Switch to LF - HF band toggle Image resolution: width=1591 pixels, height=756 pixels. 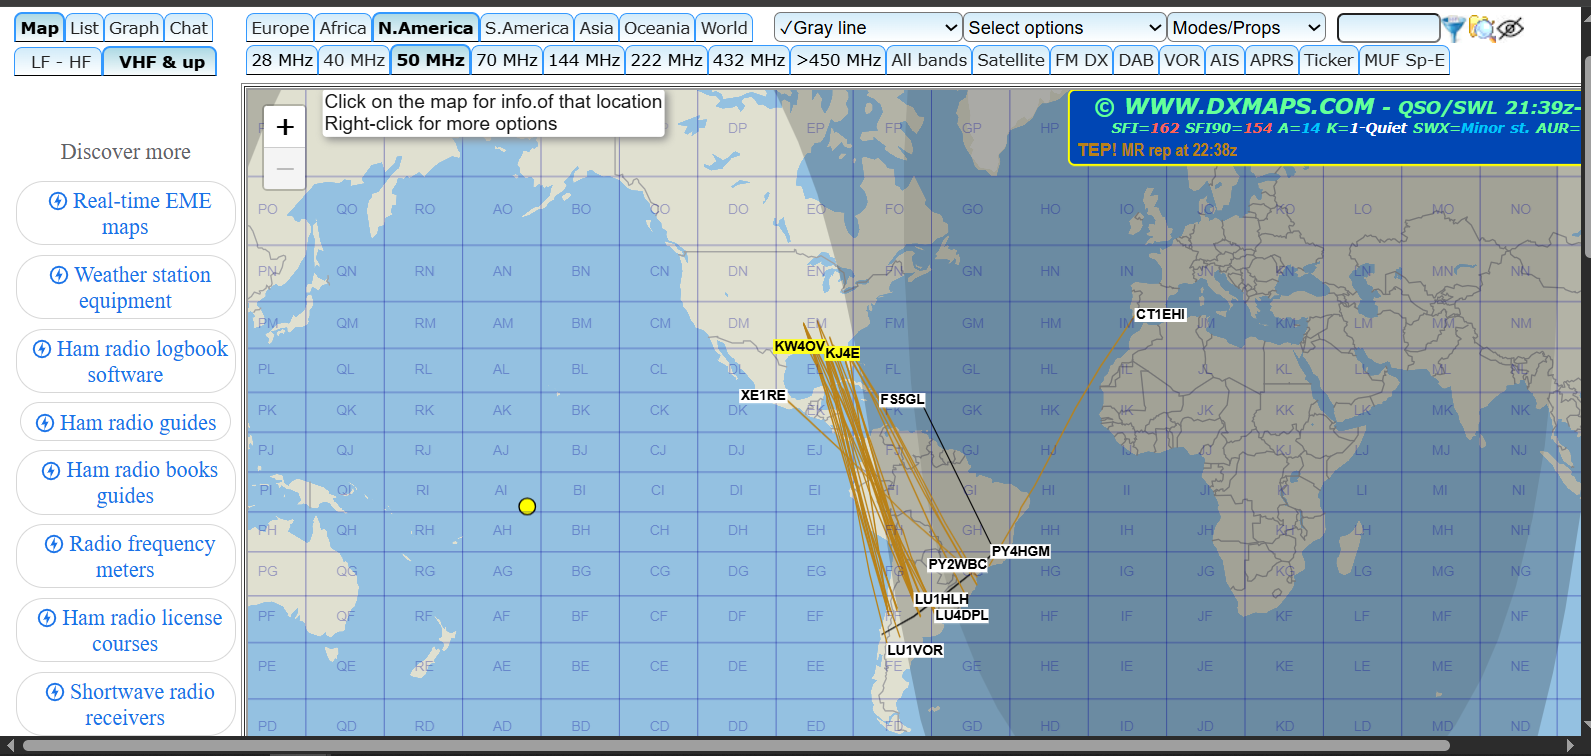tap(60, 62)
